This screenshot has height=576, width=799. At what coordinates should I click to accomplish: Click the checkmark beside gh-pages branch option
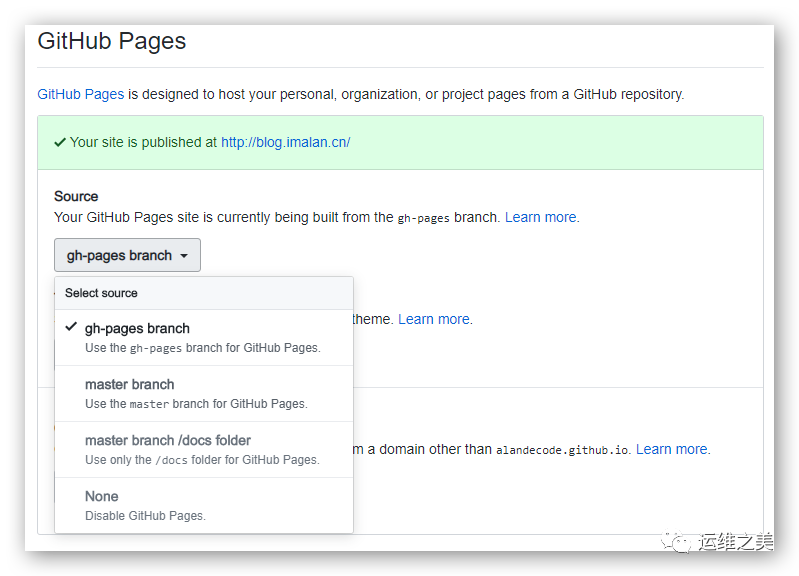(71, 327)
